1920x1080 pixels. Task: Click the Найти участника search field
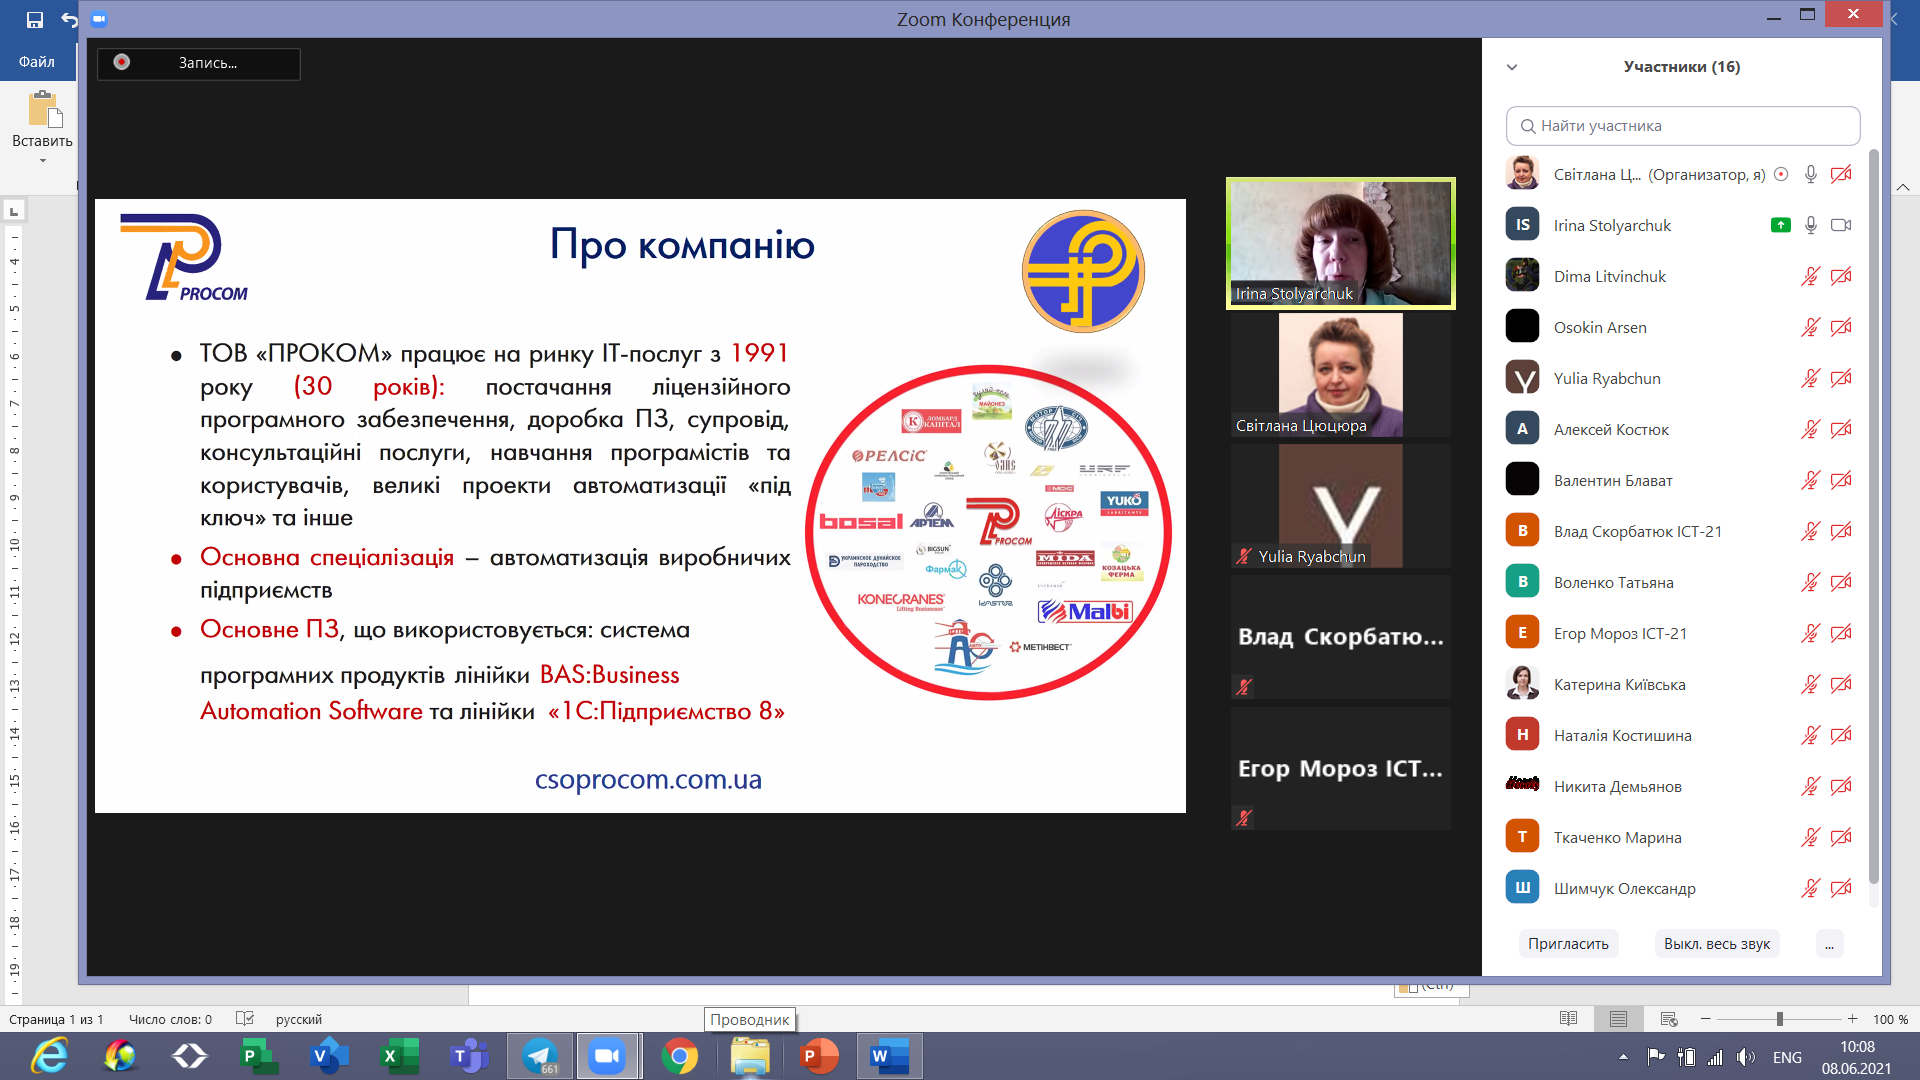click(1683, 126)
